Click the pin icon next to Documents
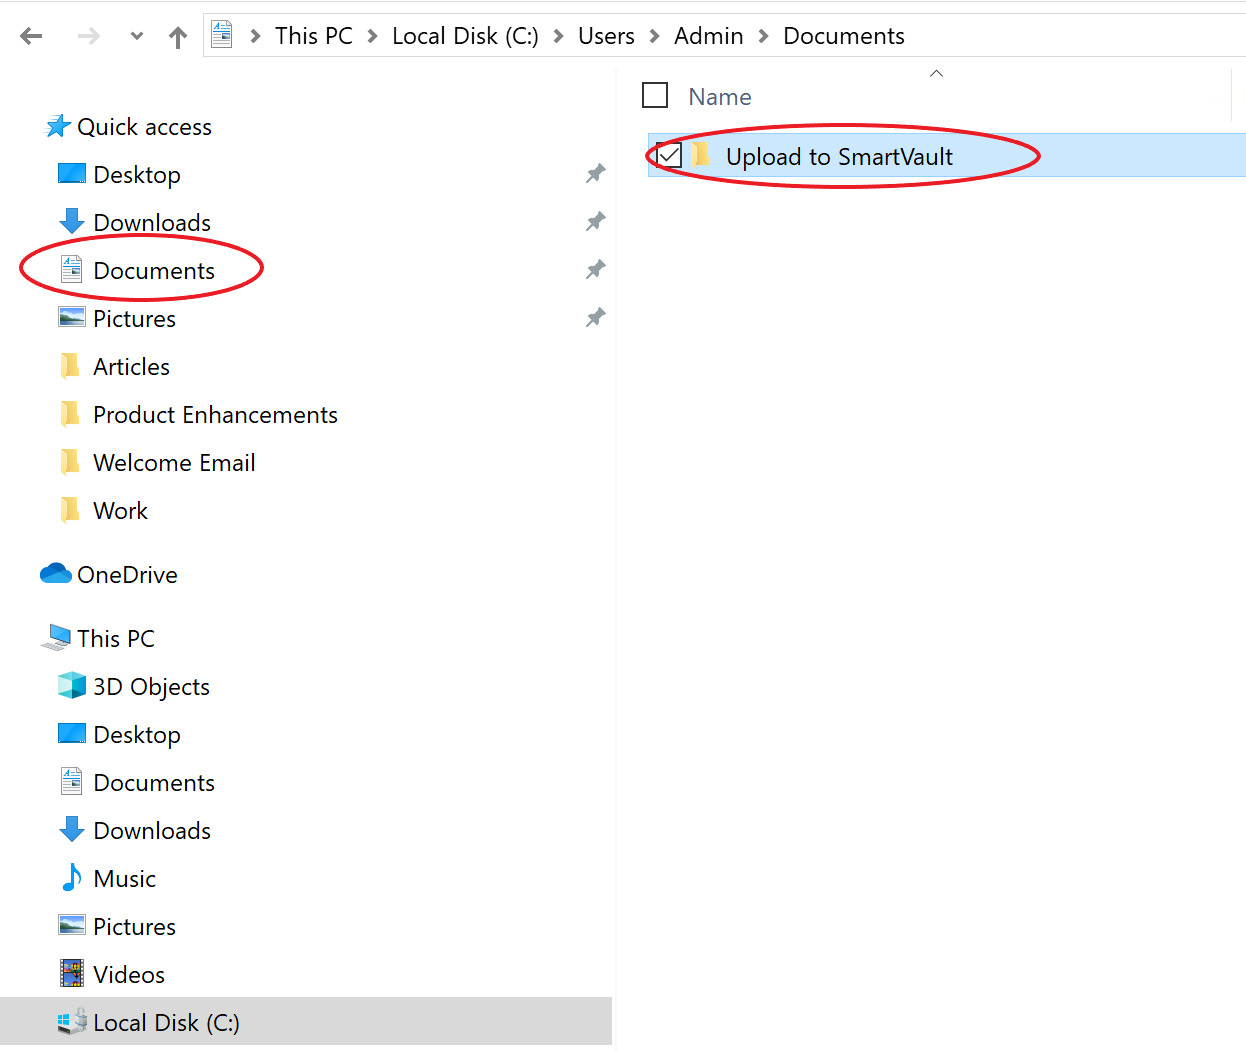 click(x=595, y=270)
